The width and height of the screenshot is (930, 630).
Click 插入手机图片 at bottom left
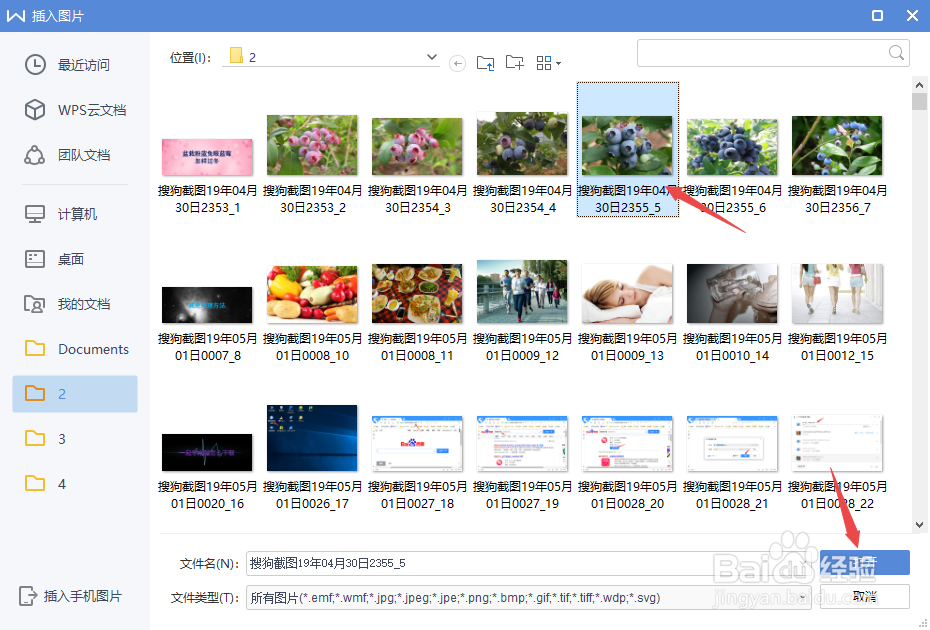[x=73, y=595]
